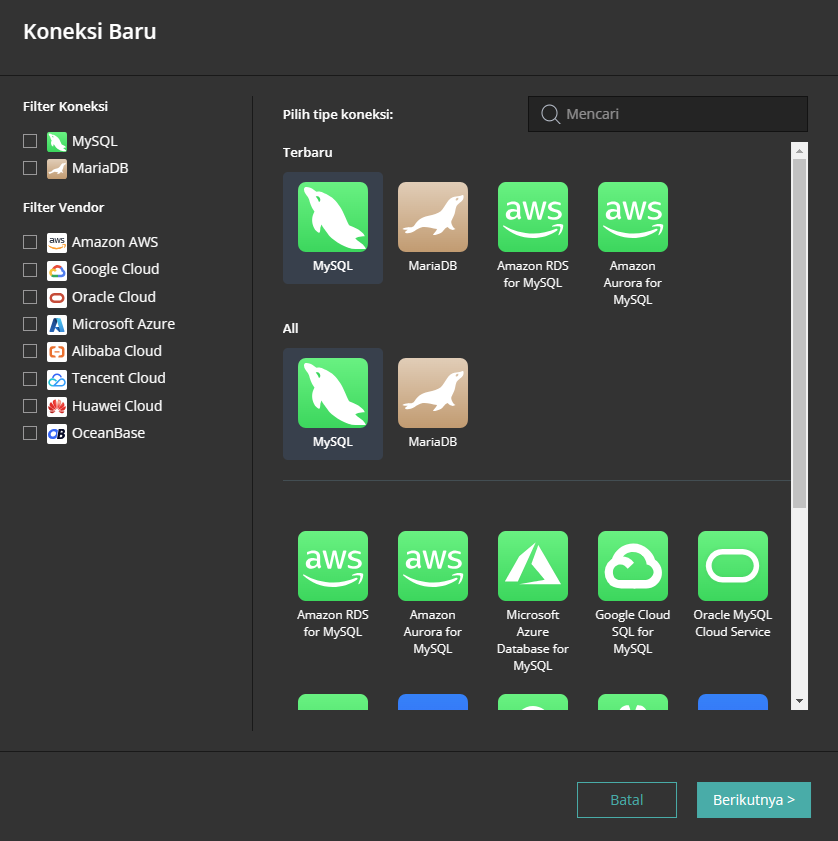
Task: Select MariaDB tile under All section
Action: coord(432,403)
